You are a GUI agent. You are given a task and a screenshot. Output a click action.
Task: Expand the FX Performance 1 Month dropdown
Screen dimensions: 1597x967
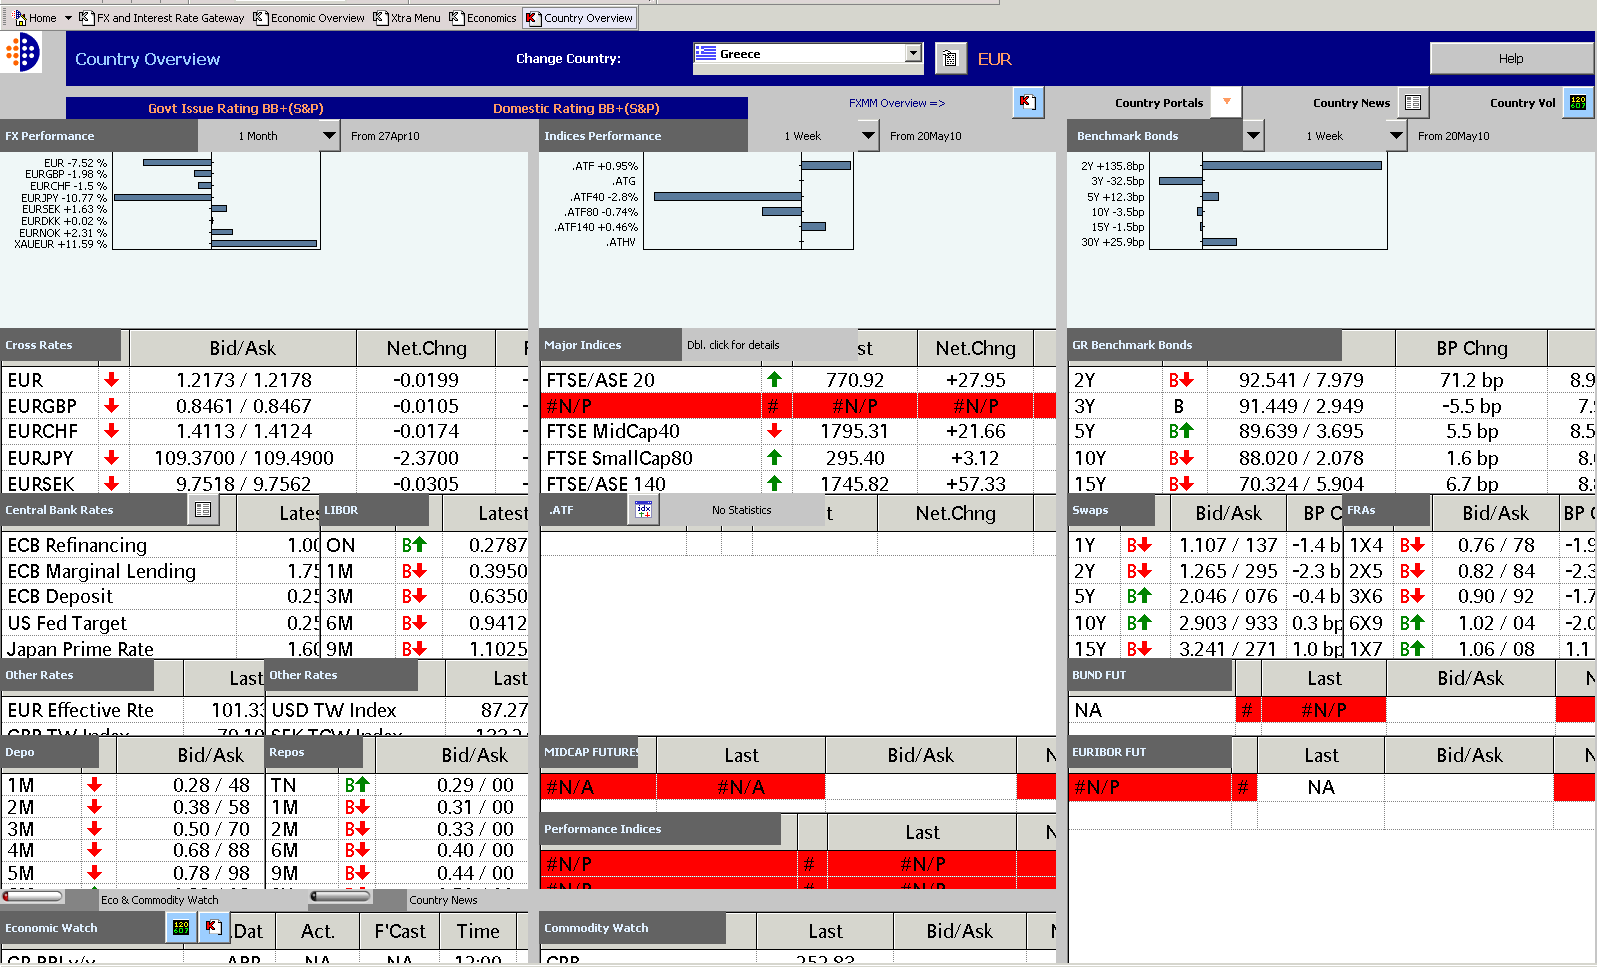click(329, 136)
